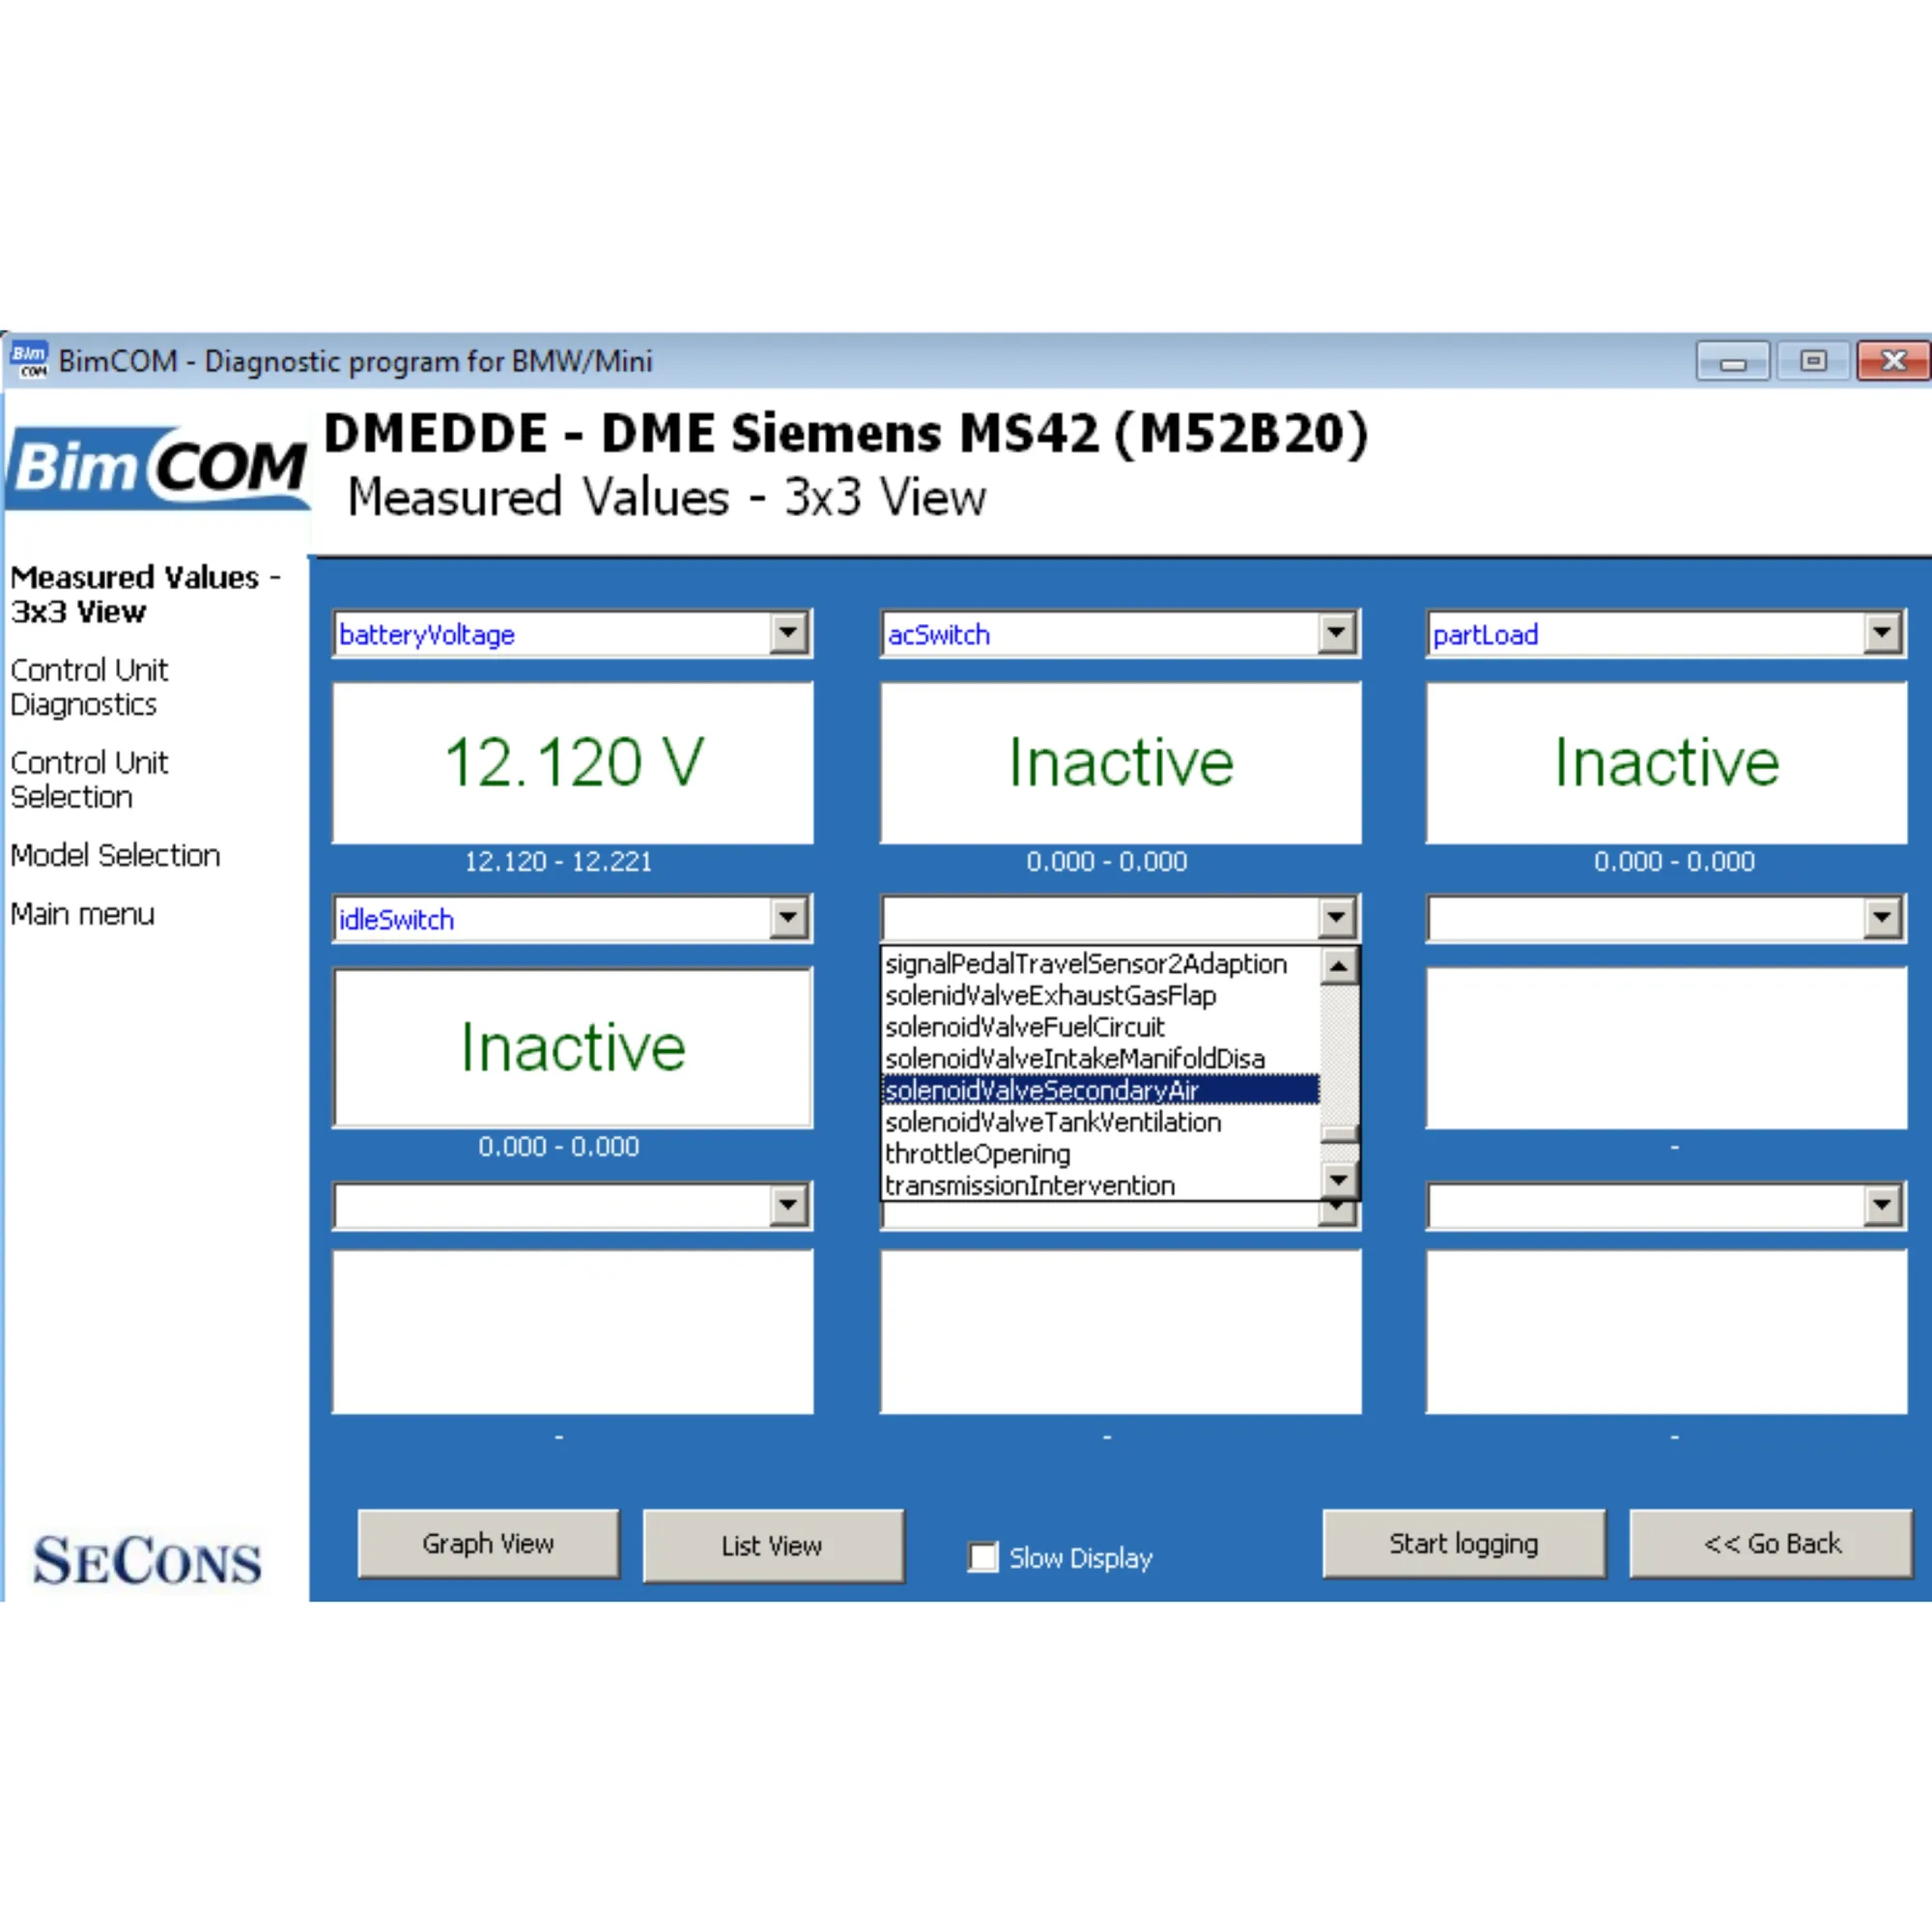
Task: Go to Control Unit Selection
Action: click(x=90, y=779)
